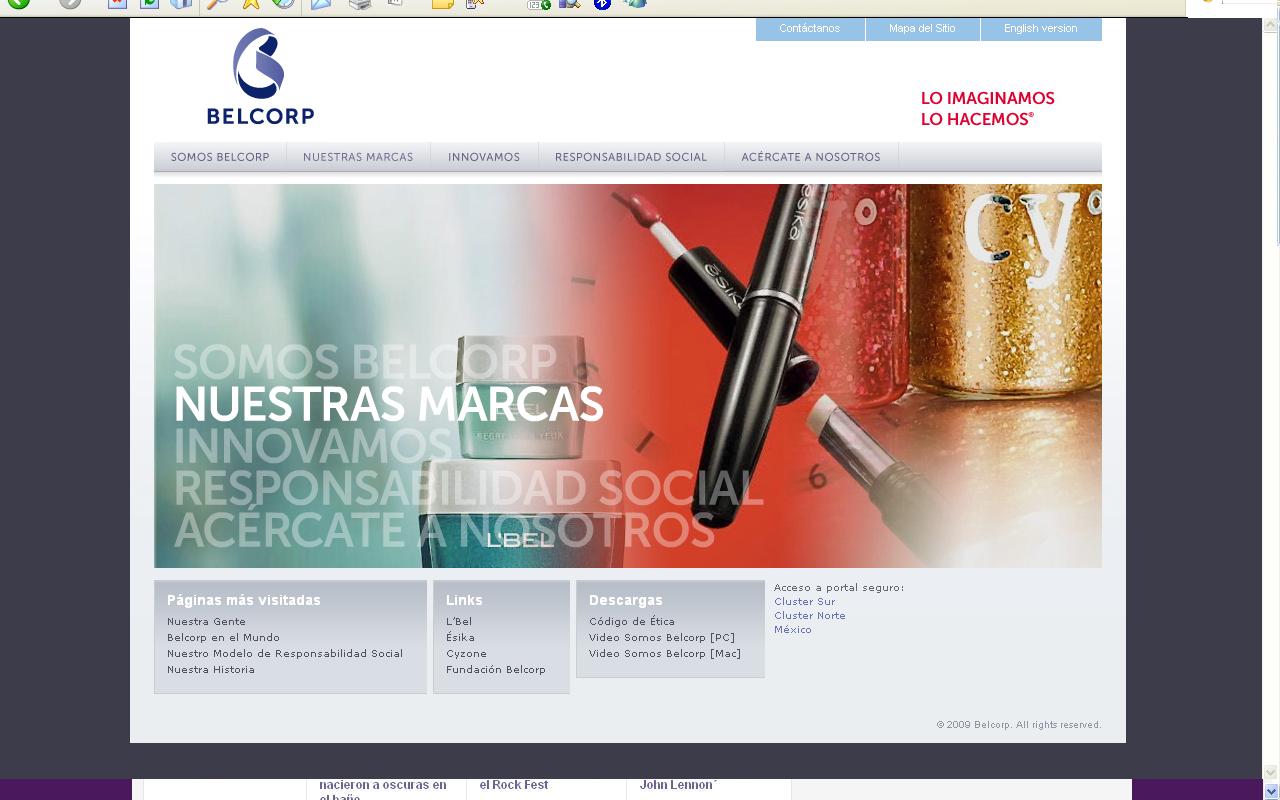Expand the ACÉRCATE A NOSOTROS navigation section
Screen dimensions: 1280x800
(810, 157)
